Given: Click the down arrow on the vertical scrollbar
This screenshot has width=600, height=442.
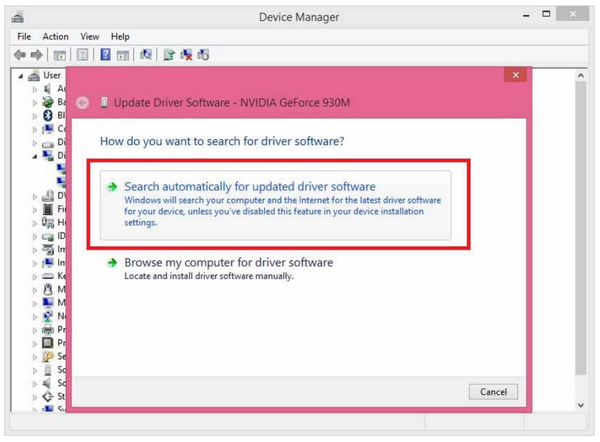Looking at the screenshot, I should (x=582, y=405).
